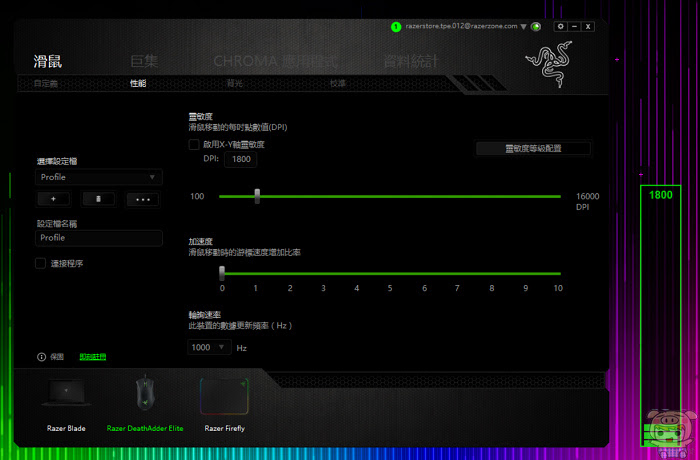700x460 pixels.
Task: Click the green online status icon
Action: (536, 27)
